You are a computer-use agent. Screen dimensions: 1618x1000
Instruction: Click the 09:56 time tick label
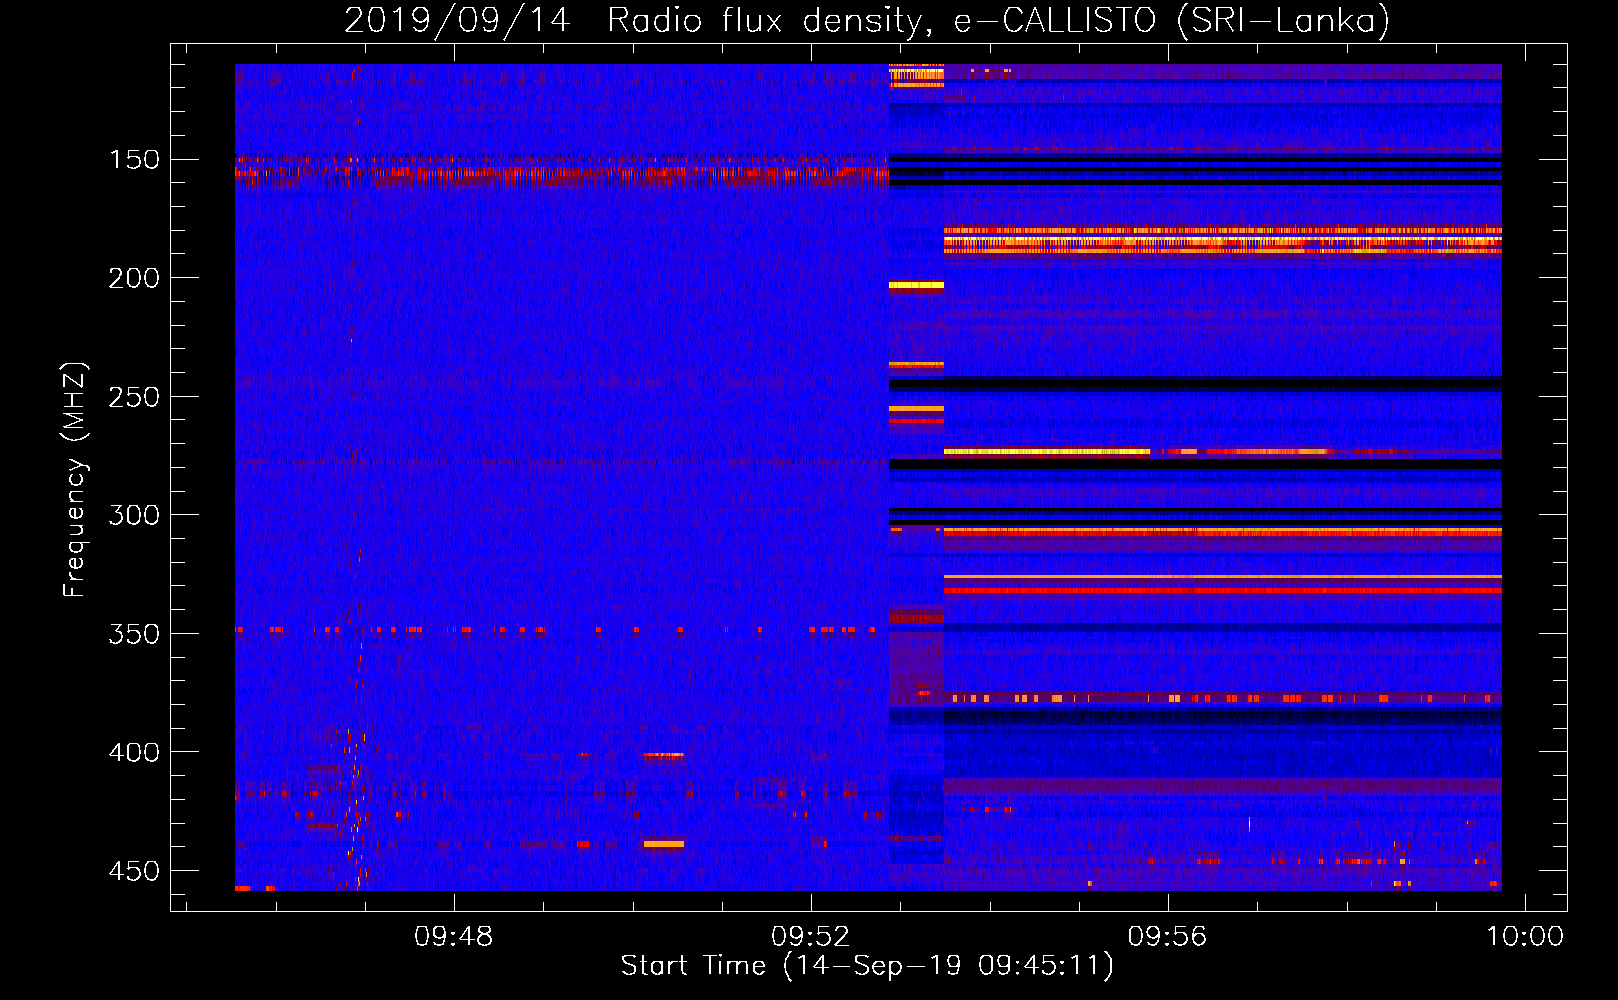pos(1168,937)
